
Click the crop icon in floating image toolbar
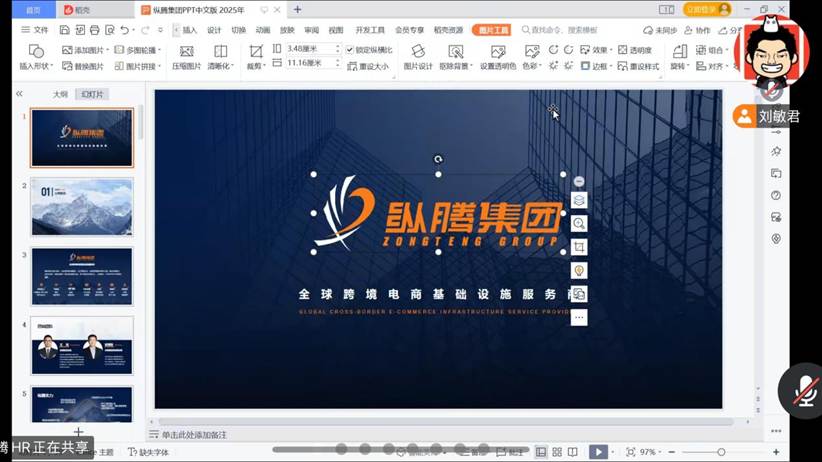tap(579, 247)
